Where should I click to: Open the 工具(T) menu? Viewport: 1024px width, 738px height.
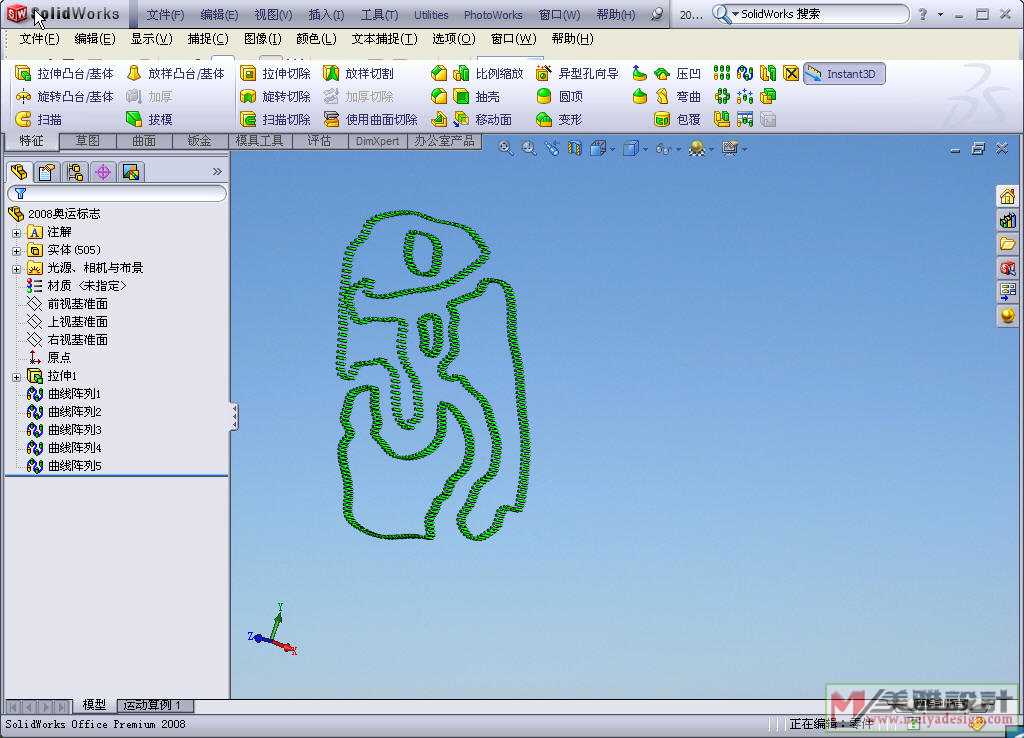click(379, 14)
